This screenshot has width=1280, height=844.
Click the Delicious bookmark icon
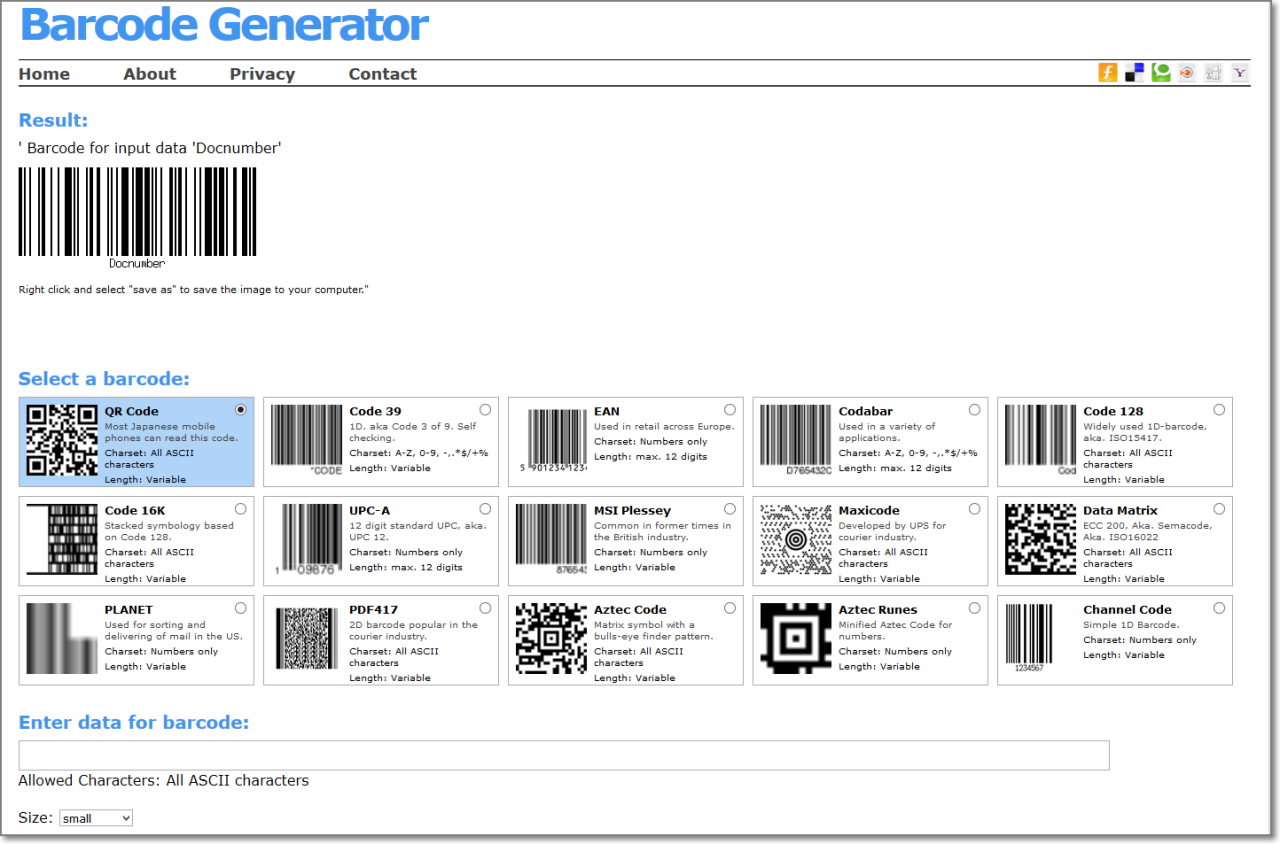coord(1134,72)
